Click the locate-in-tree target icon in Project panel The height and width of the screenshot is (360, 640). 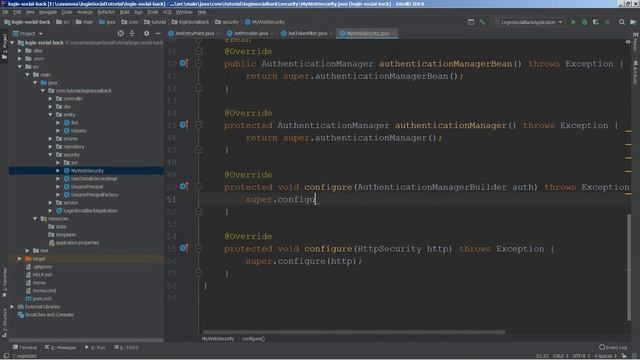coord(120,33)
